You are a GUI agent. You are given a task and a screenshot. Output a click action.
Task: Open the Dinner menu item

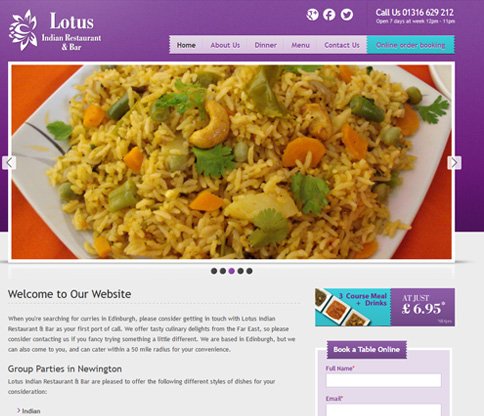coord(265,45)
